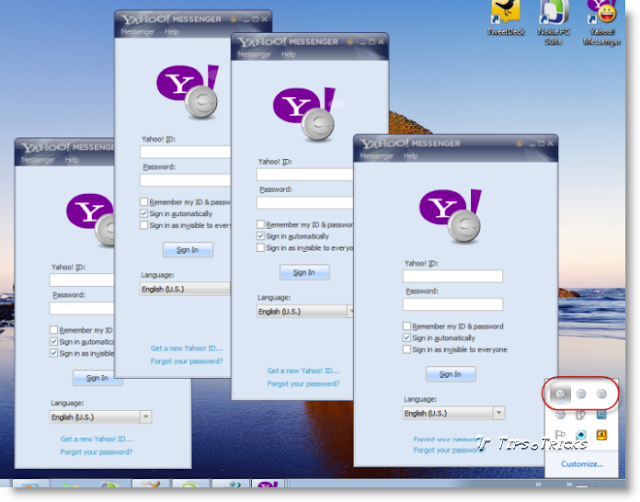Click the device plug icon in the tray popup
The height and width of the screenshot is (502, 640).
pos(580,415)
